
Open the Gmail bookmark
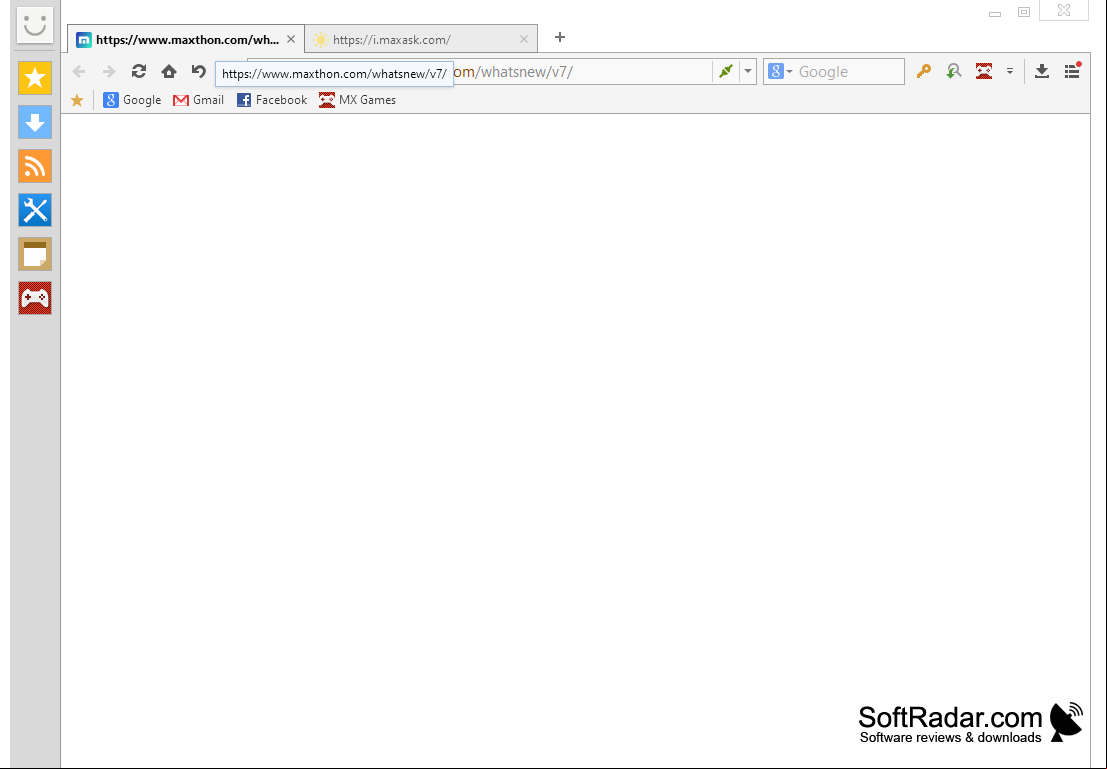[198, 100]
